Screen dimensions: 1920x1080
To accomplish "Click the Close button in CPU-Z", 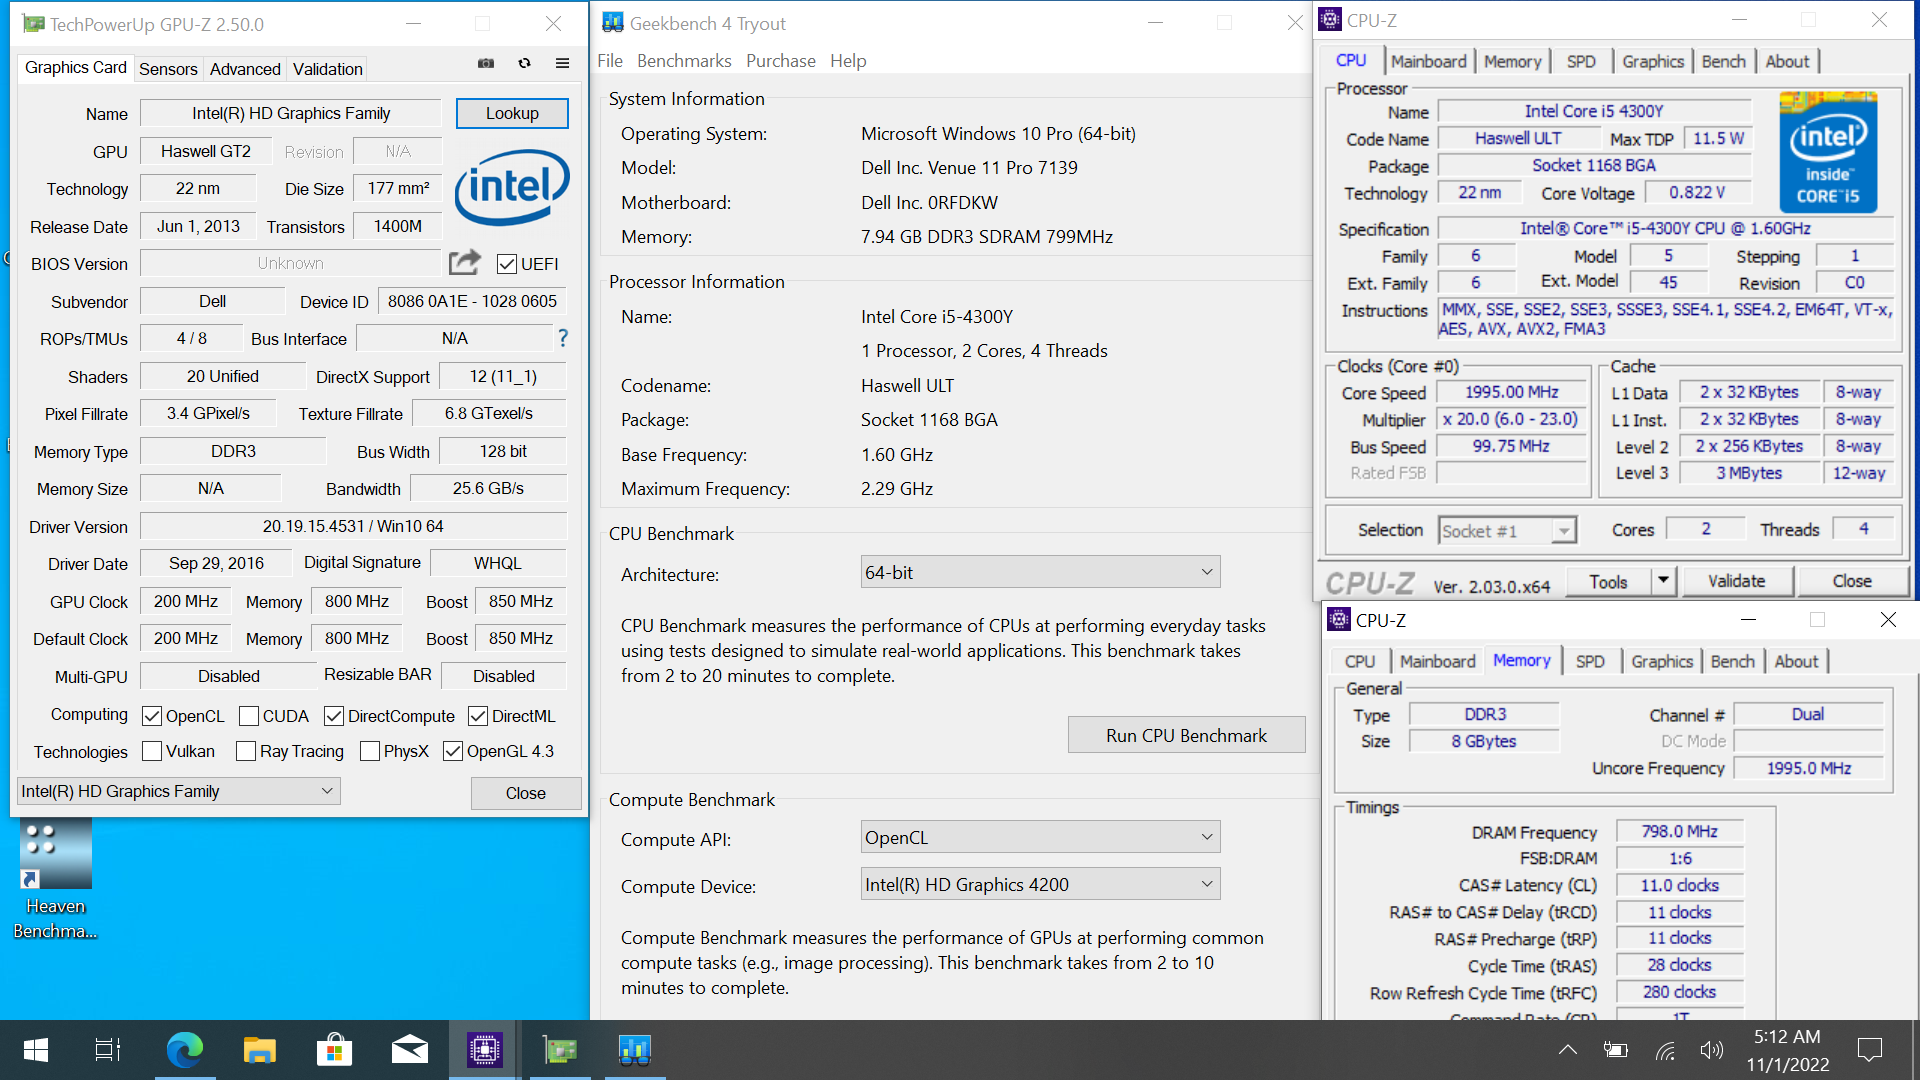I will 1851,580.
